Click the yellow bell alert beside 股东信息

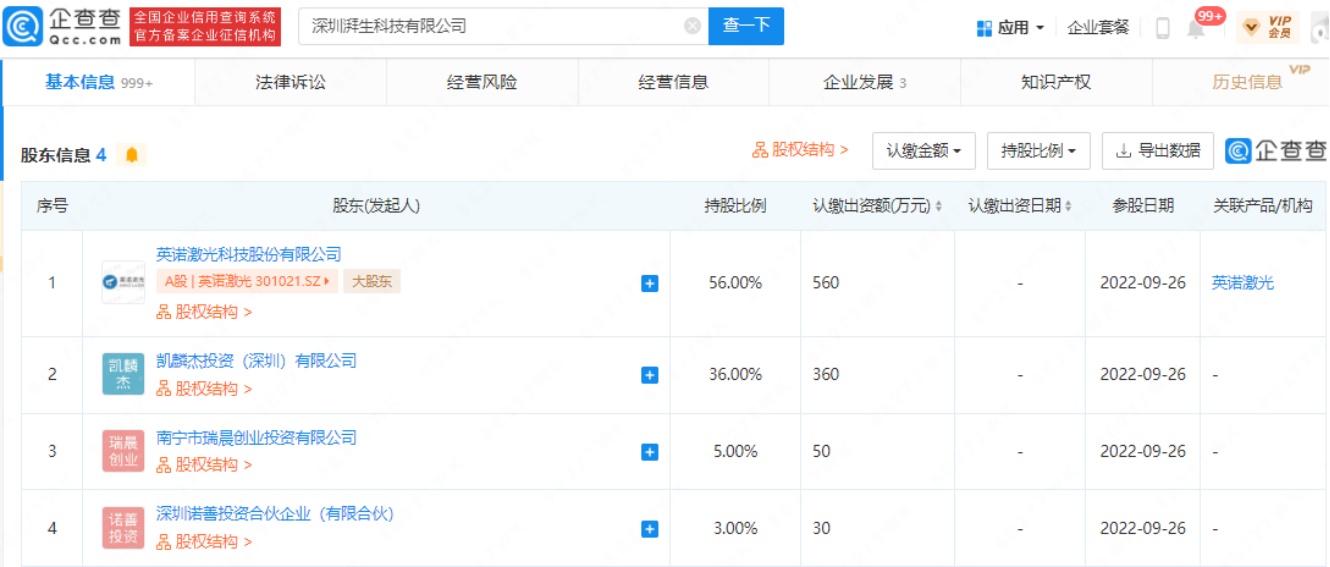pyautogui.click(x=132, y=155)
